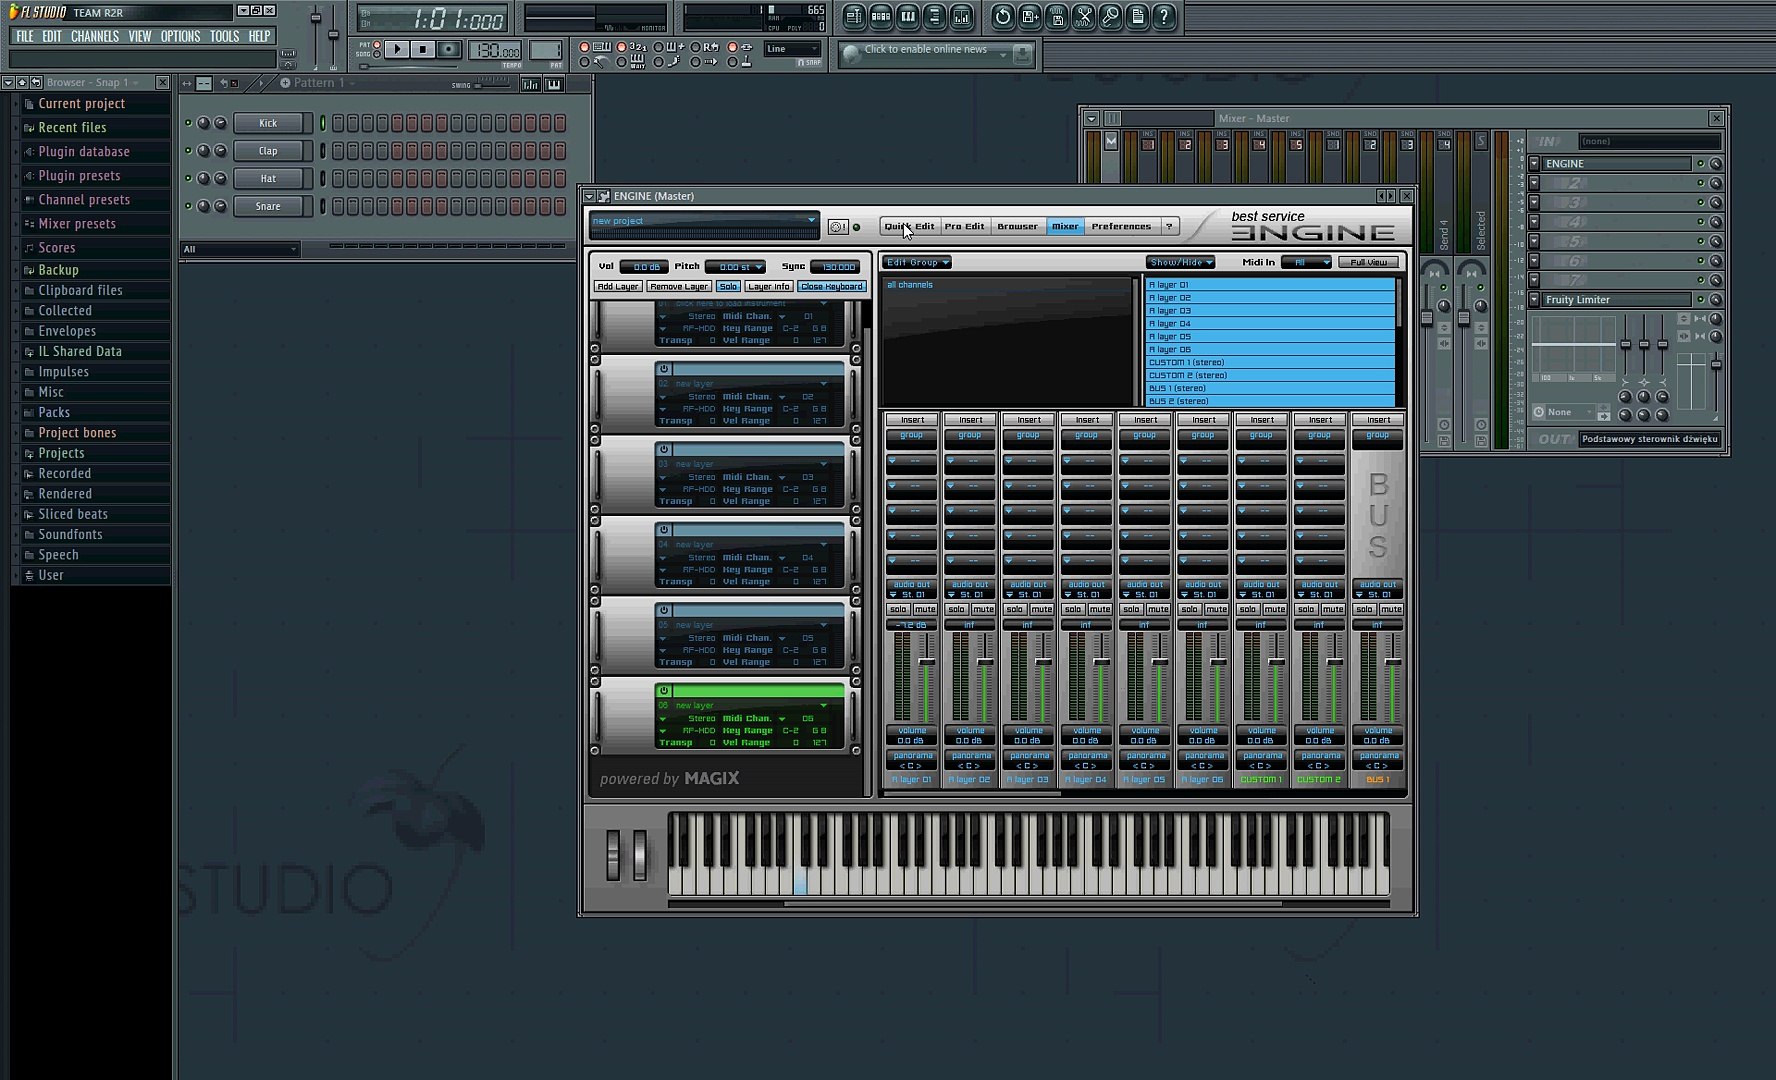Open the graph editor in step sequencer
The image size is (1776, 1080).
531,84
